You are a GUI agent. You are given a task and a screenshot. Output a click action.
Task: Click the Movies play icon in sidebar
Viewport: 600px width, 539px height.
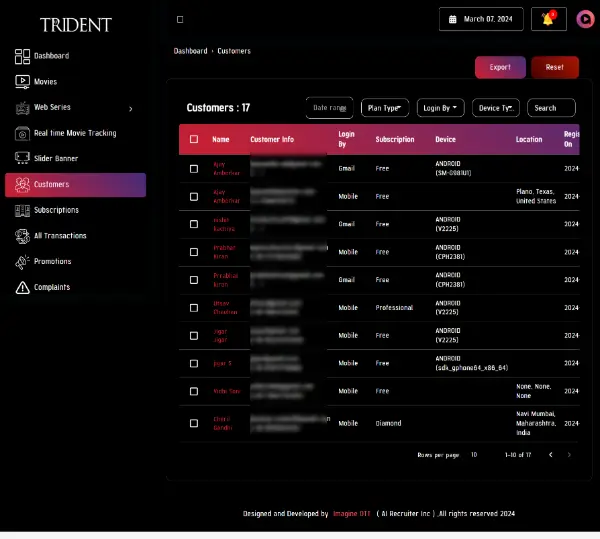(22, 82)
